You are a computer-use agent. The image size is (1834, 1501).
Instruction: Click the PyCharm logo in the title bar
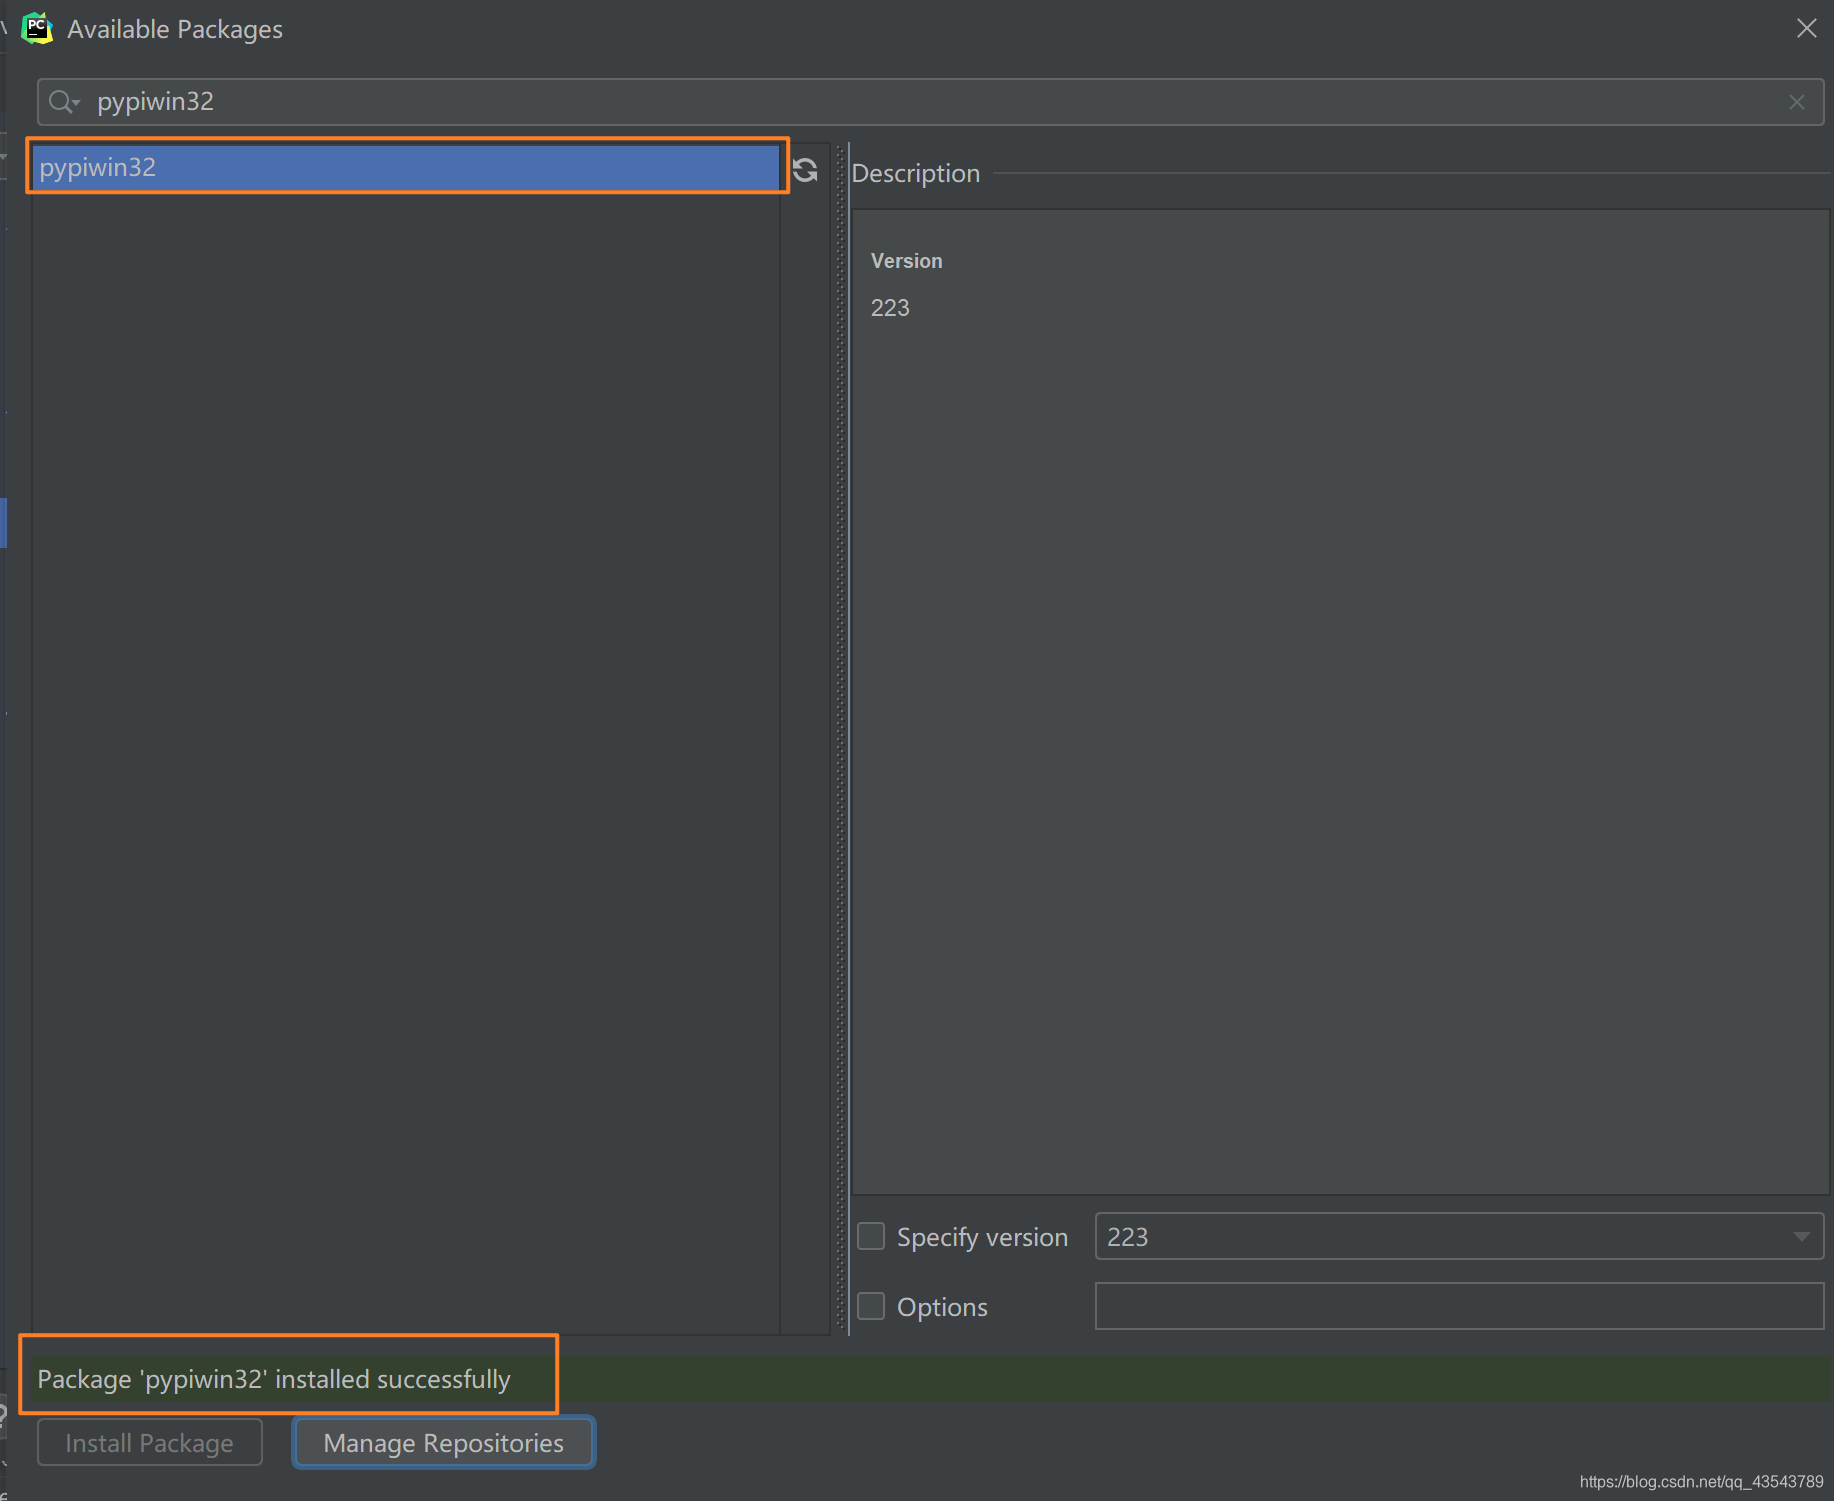point(37,28)
